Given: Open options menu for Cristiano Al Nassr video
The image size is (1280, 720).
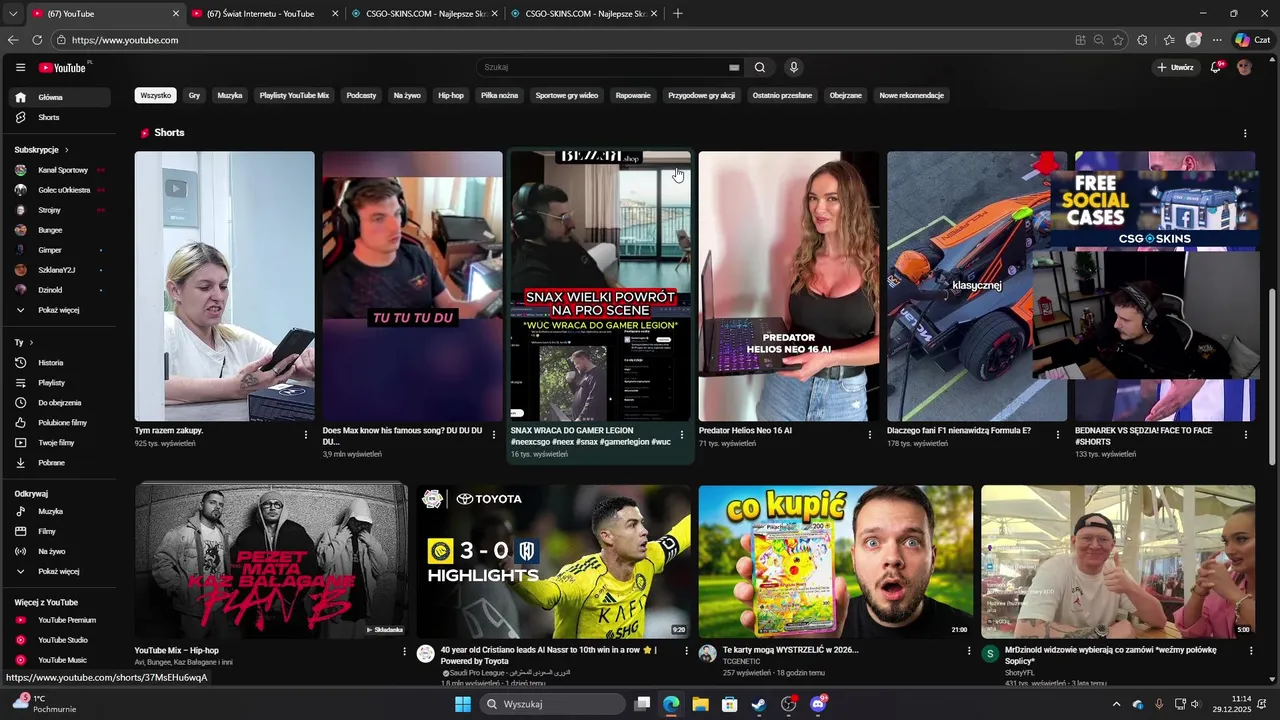Looking at the screenshot, I should pos(686,651).
